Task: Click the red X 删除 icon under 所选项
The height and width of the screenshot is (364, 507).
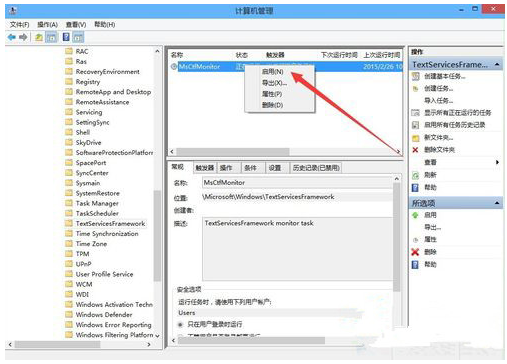Action: click(x=415, y=252)
